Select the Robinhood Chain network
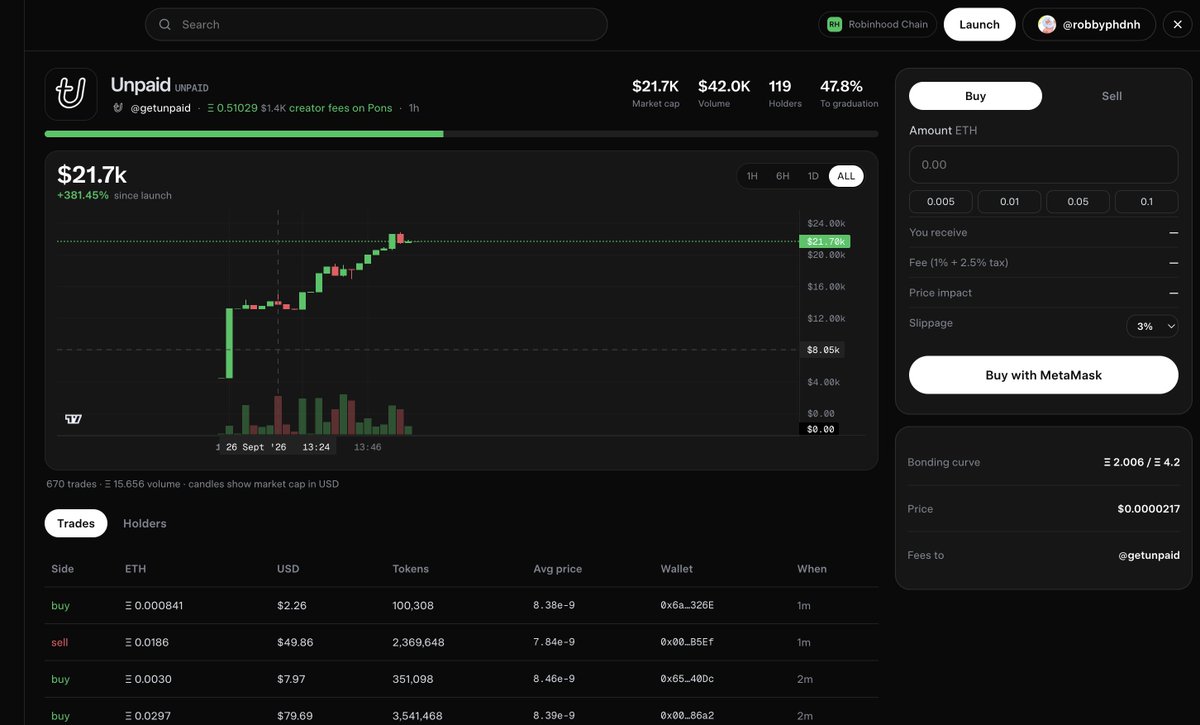The height and width of the screenshot is (725, 1200). coord(877,24)
